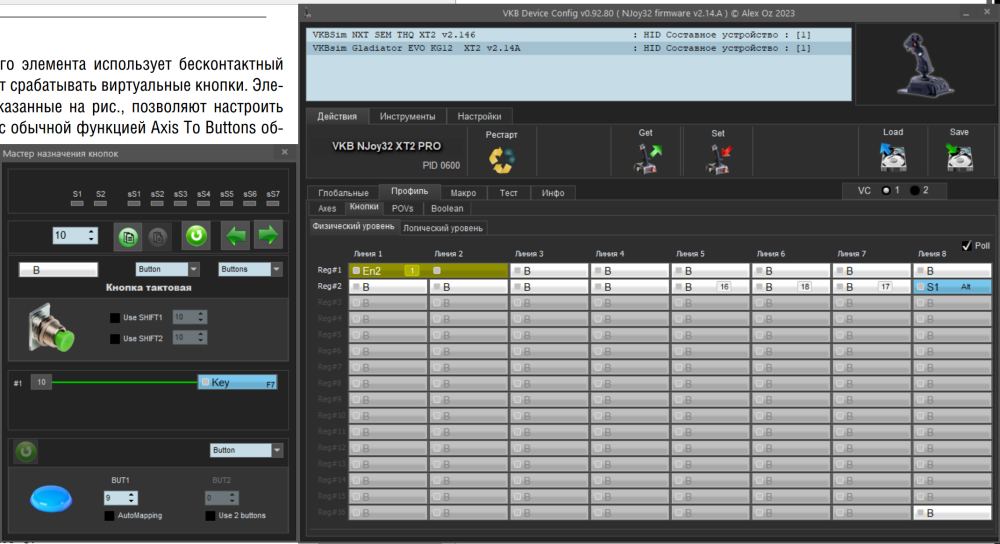This screenshot has width=1000, height=544.
Task: Click the B cell numbered 16 in Reg#2
Action: 710,287
